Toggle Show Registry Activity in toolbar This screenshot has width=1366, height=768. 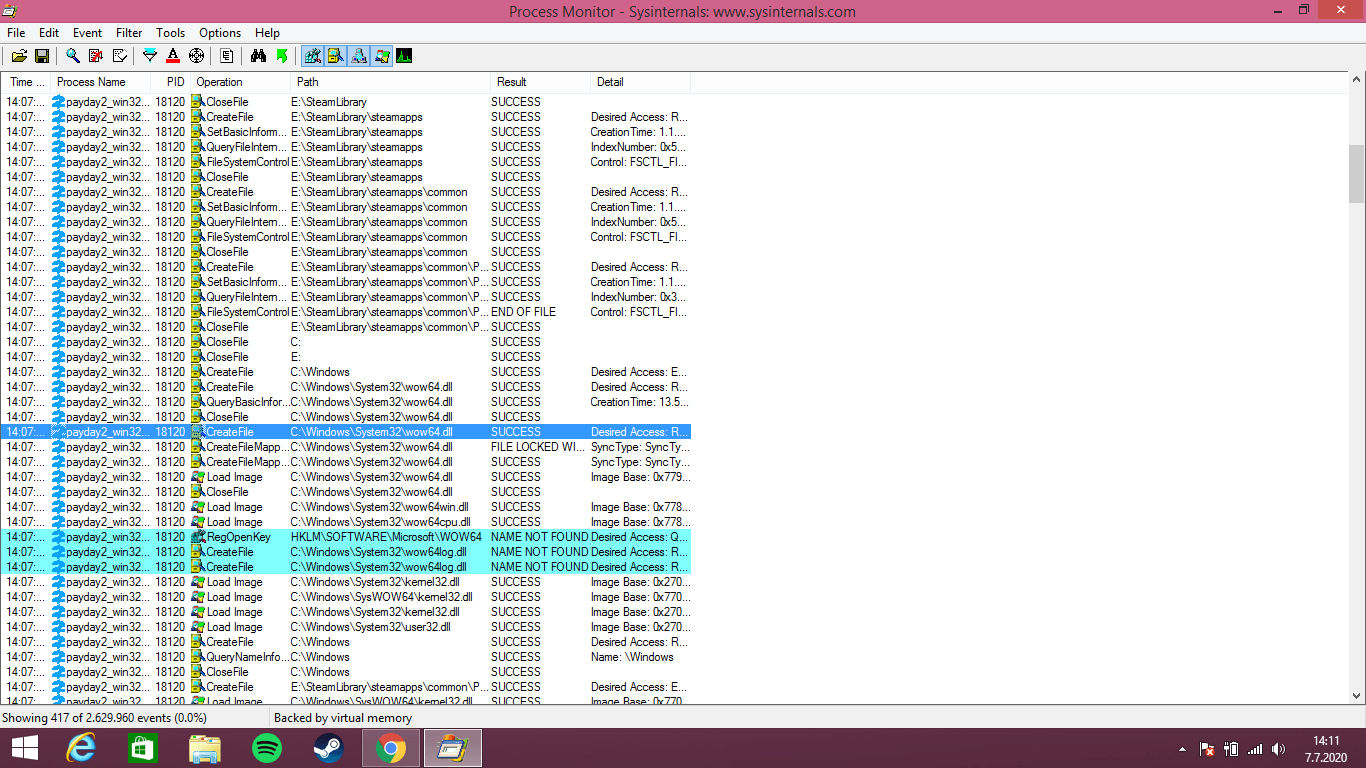312,56
